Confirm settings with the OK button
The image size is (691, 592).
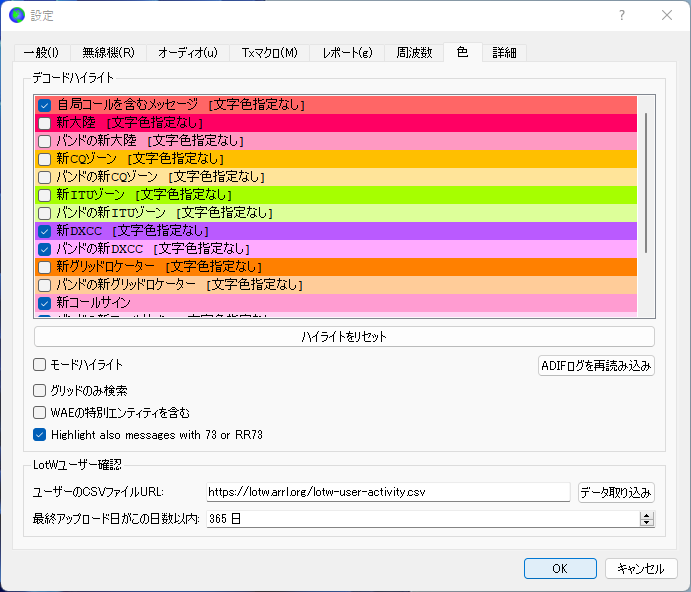click(560, 568)
